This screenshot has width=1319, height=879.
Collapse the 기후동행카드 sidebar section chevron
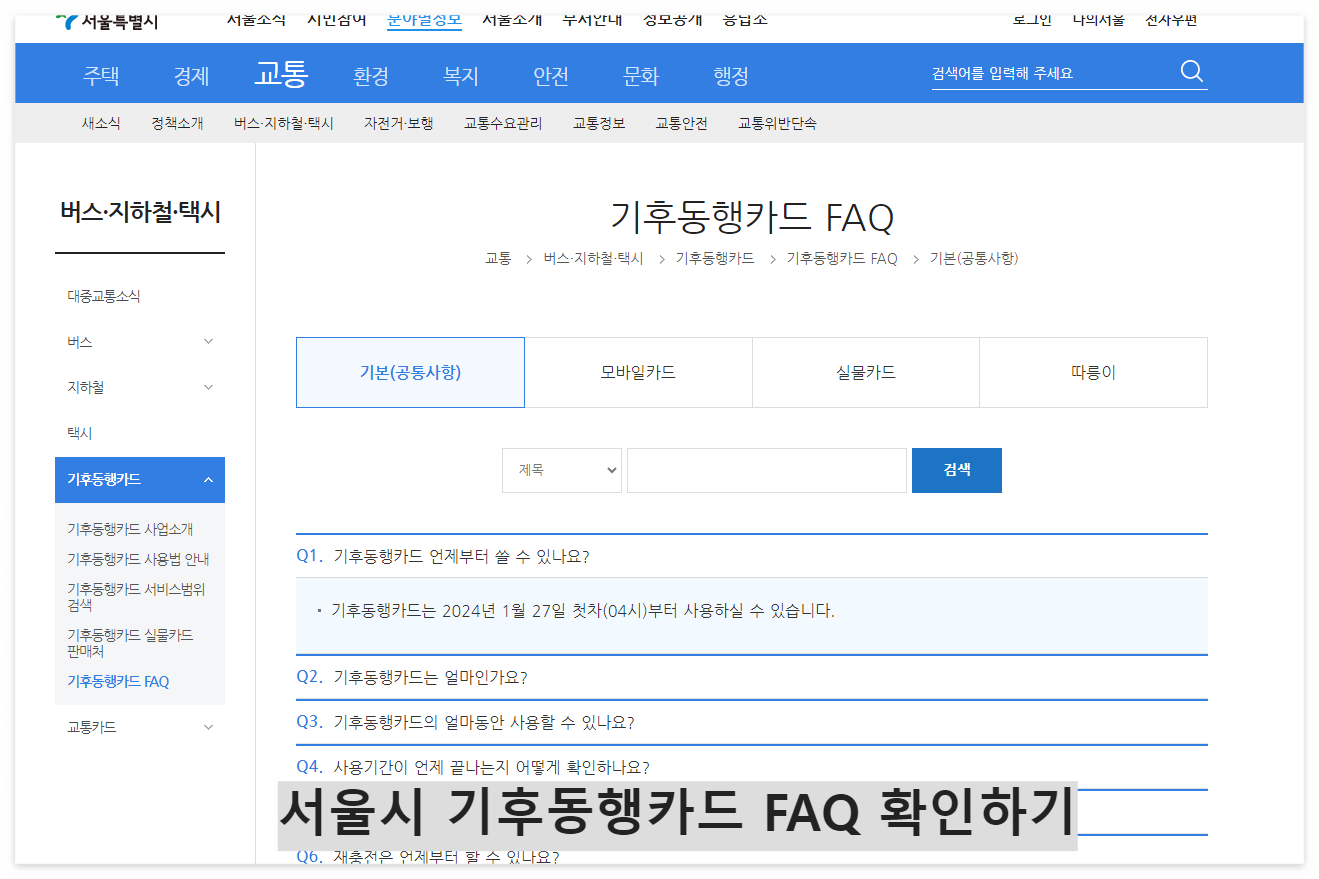[208, 480]
